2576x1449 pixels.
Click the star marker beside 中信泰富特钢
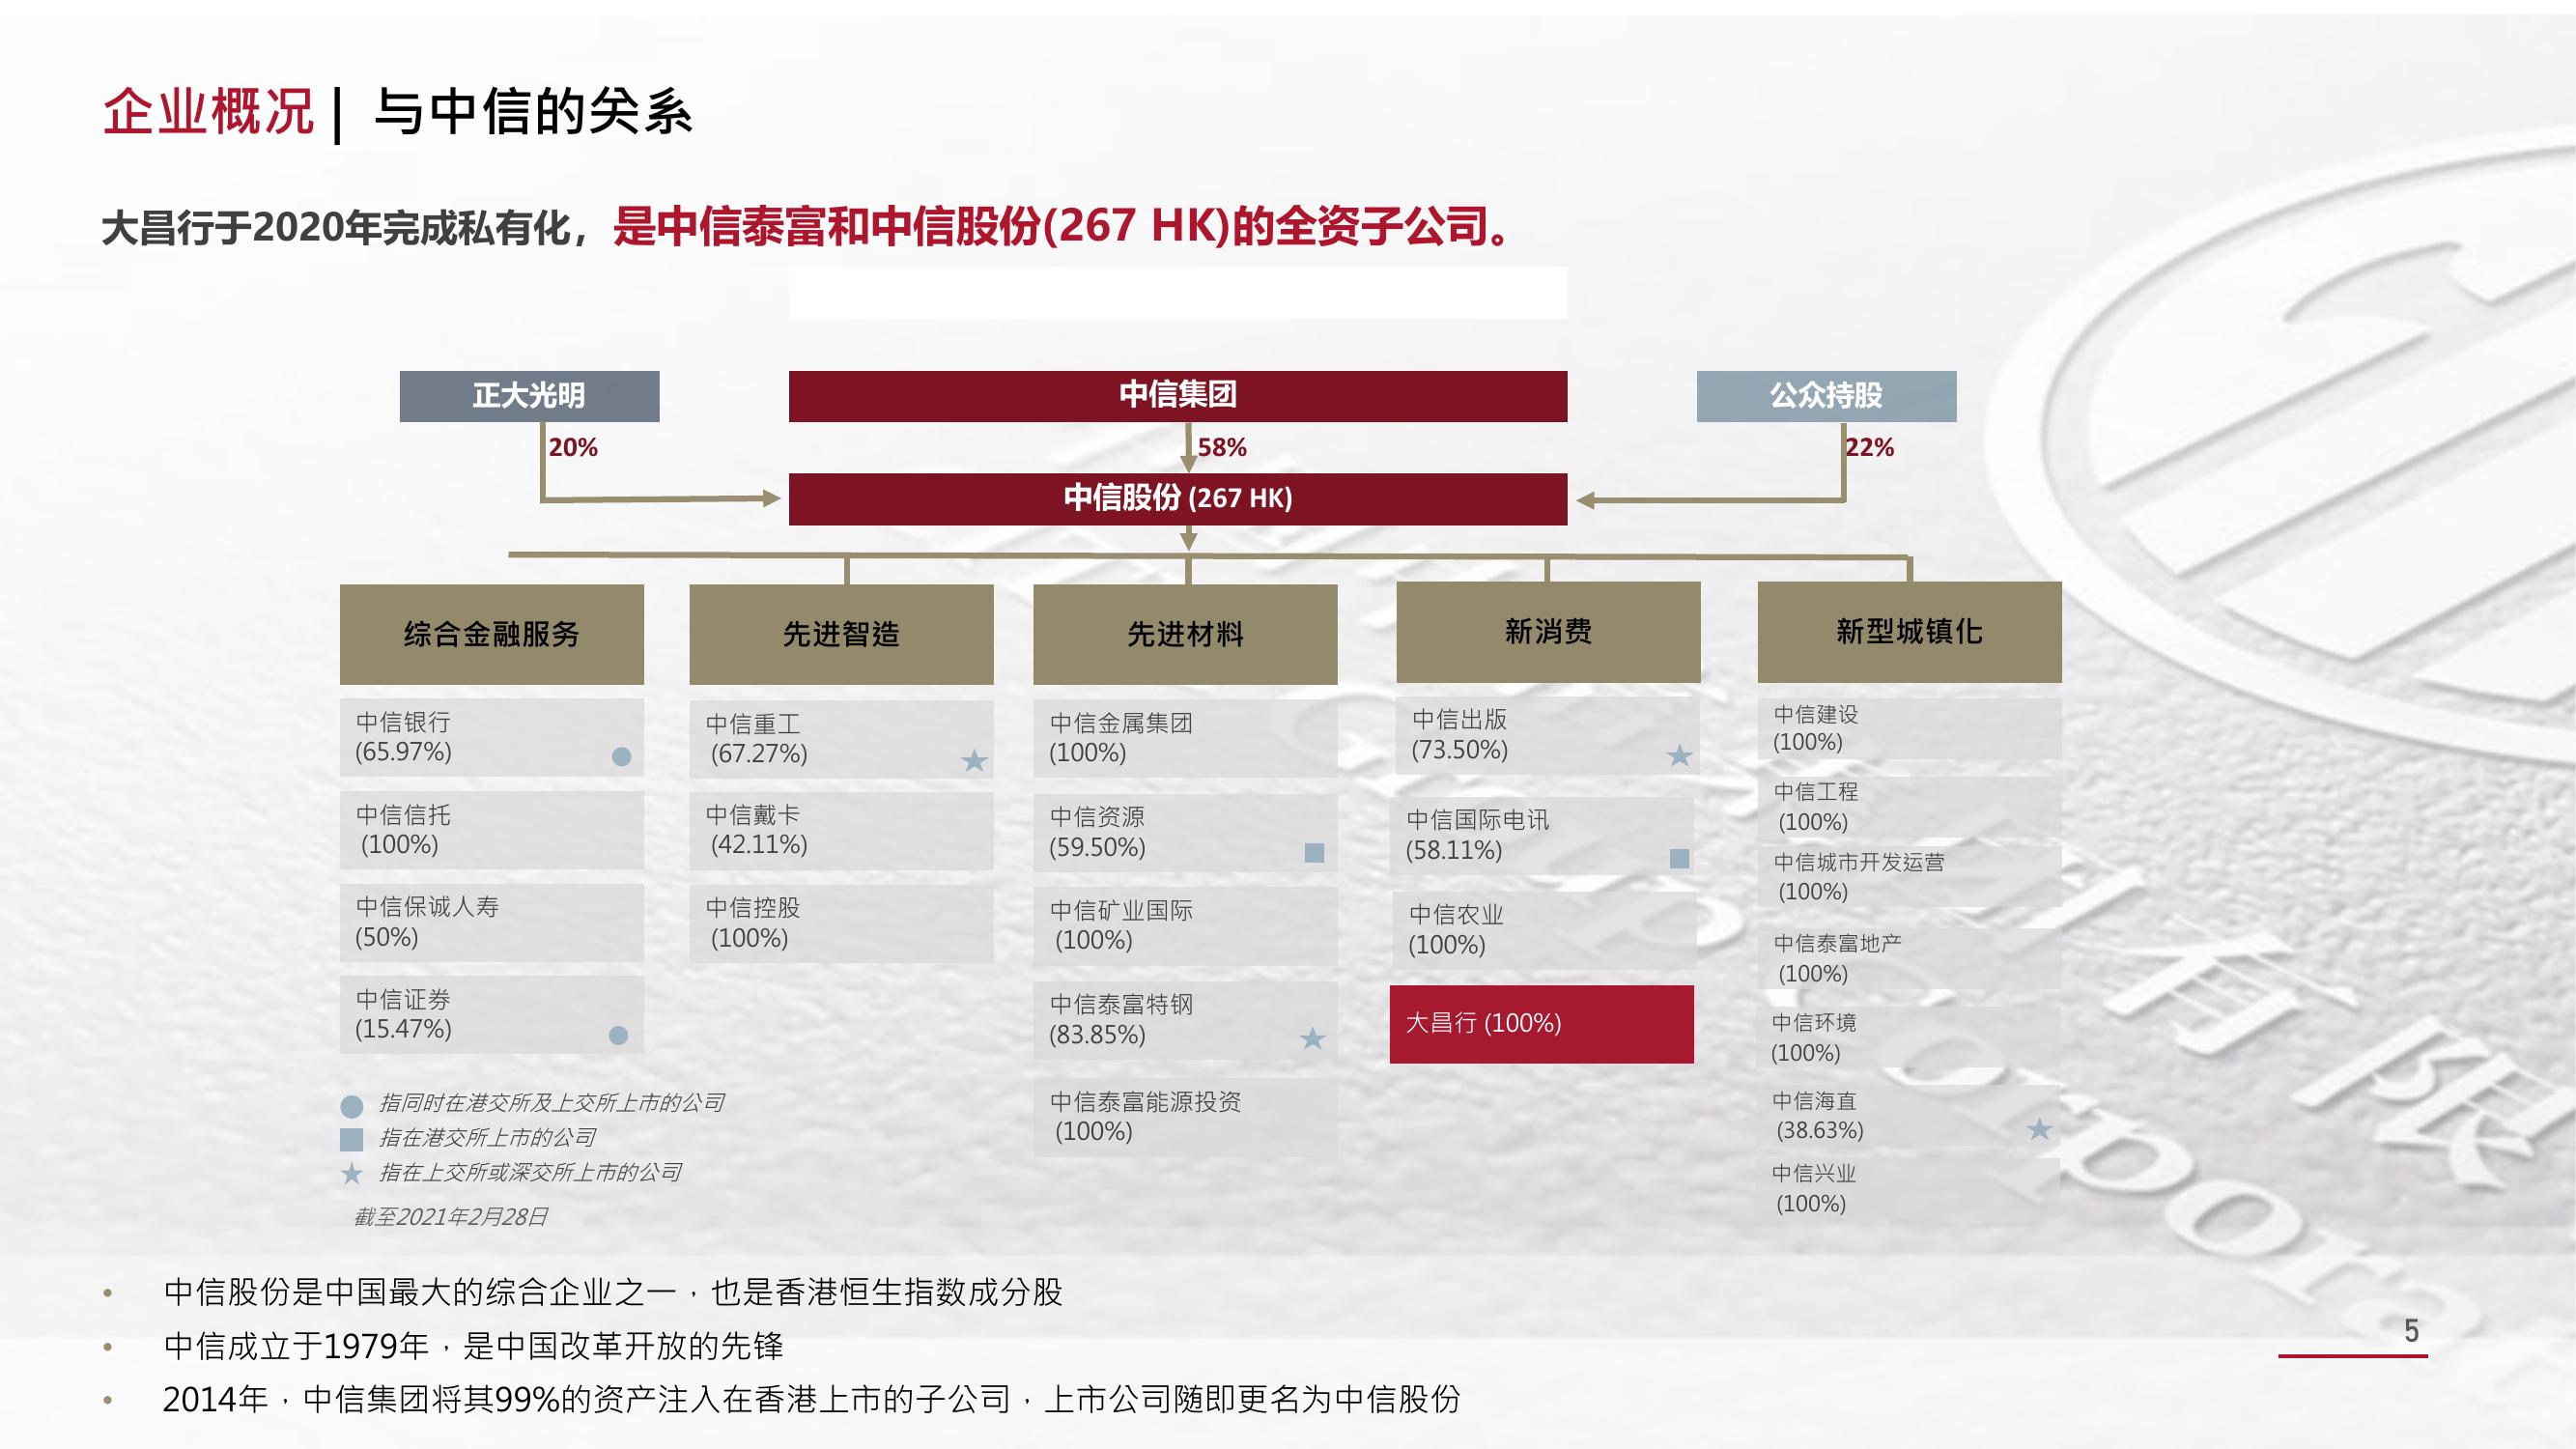pos(1312,1039)
